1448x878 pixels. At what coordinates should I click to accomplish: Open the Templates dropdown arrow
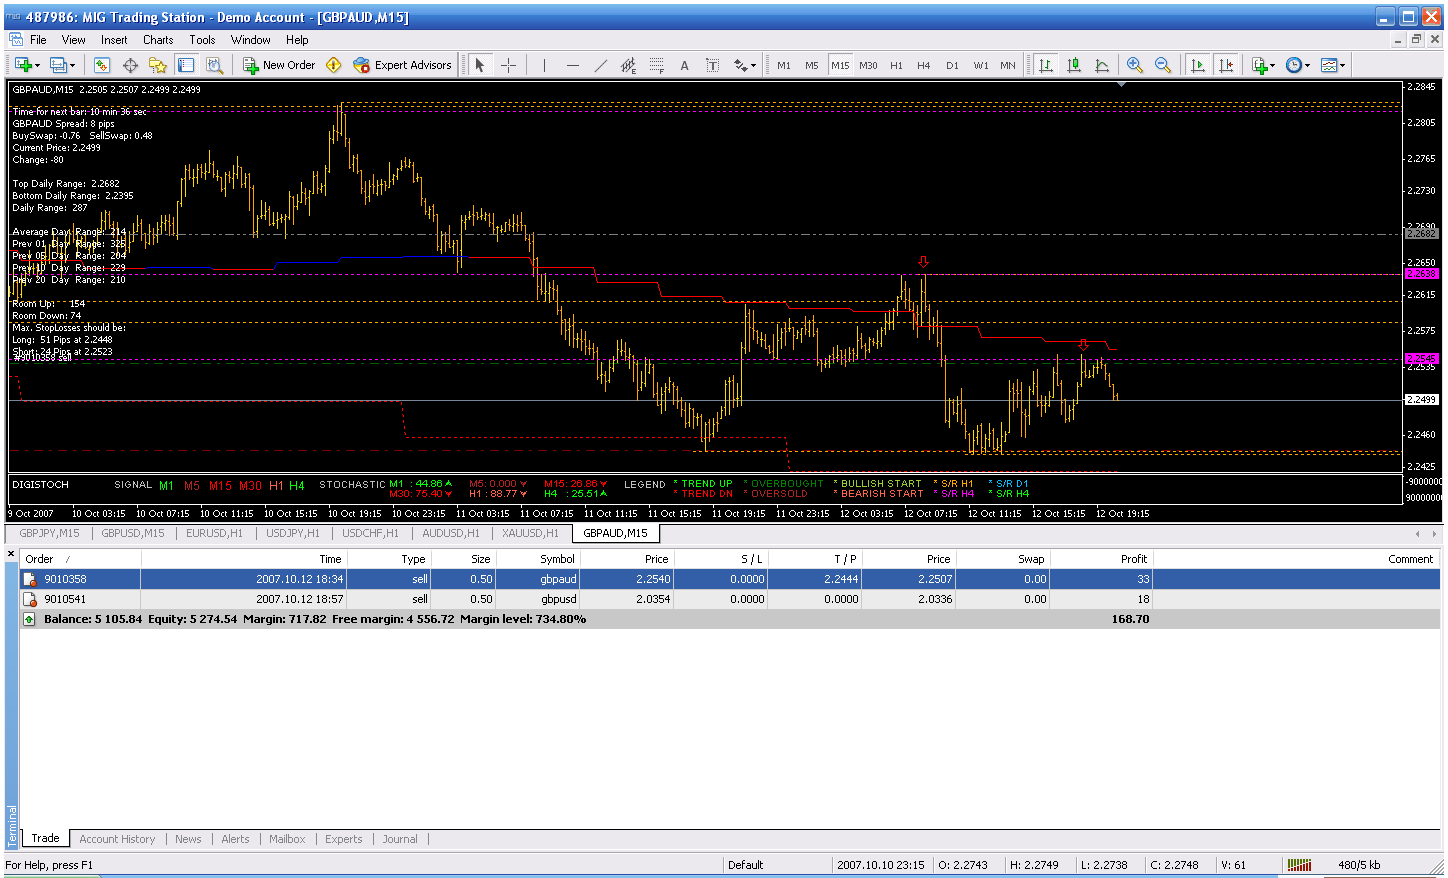pos(1342,66)
